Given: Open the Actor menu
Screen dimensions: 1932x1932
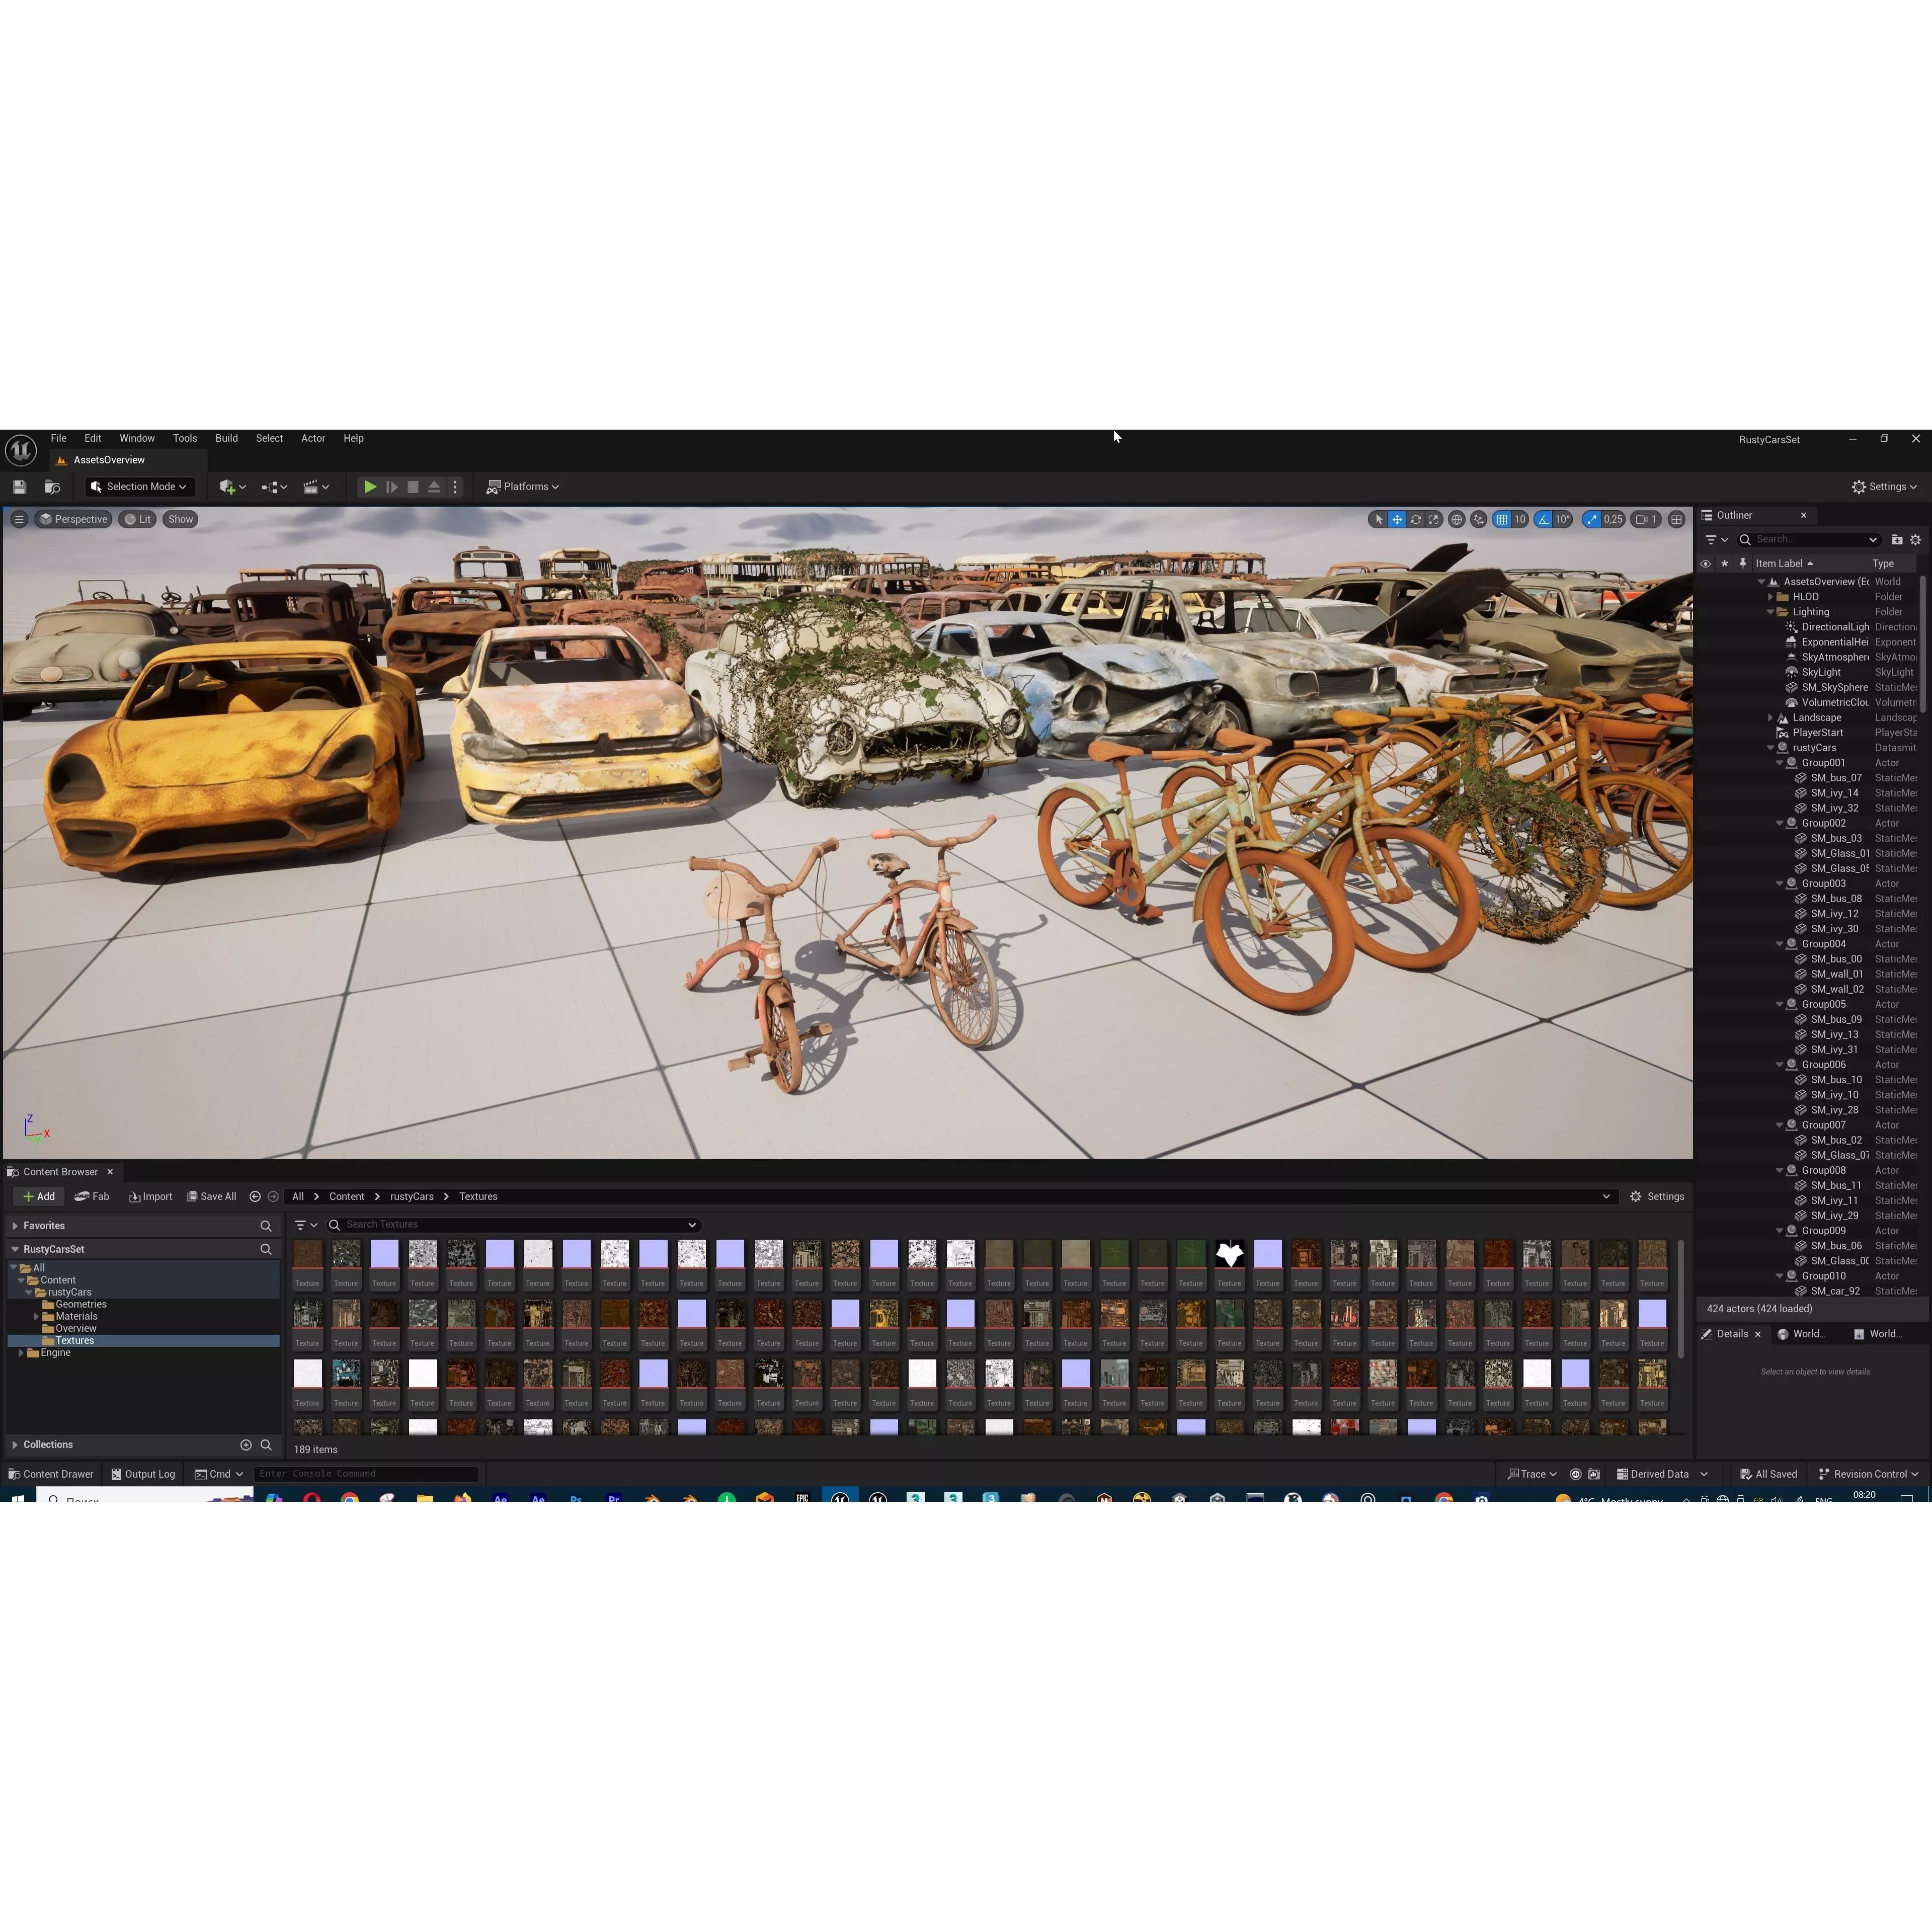Looking at the screenshot, I should pyautogui.click(x=313, y=438).
